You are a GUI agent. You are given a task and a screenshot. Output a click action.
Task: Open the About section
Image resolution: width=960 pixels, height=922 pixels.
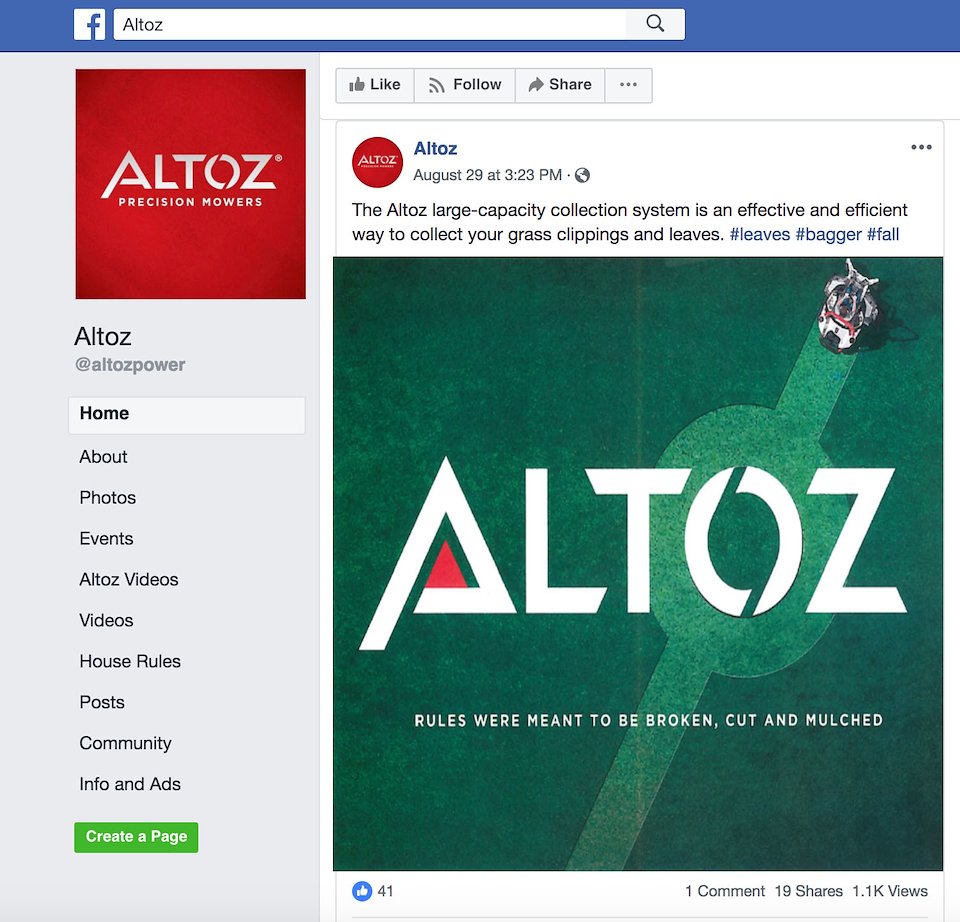(x=103, y=457)
